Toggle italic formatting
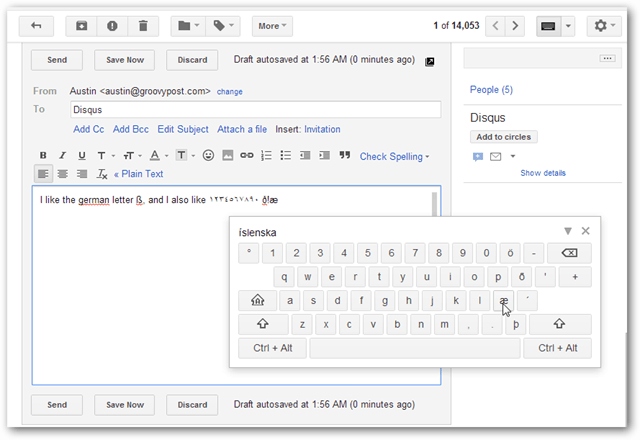Image resolution: width=640 pixels, height=440 pixels. point(62,156)
